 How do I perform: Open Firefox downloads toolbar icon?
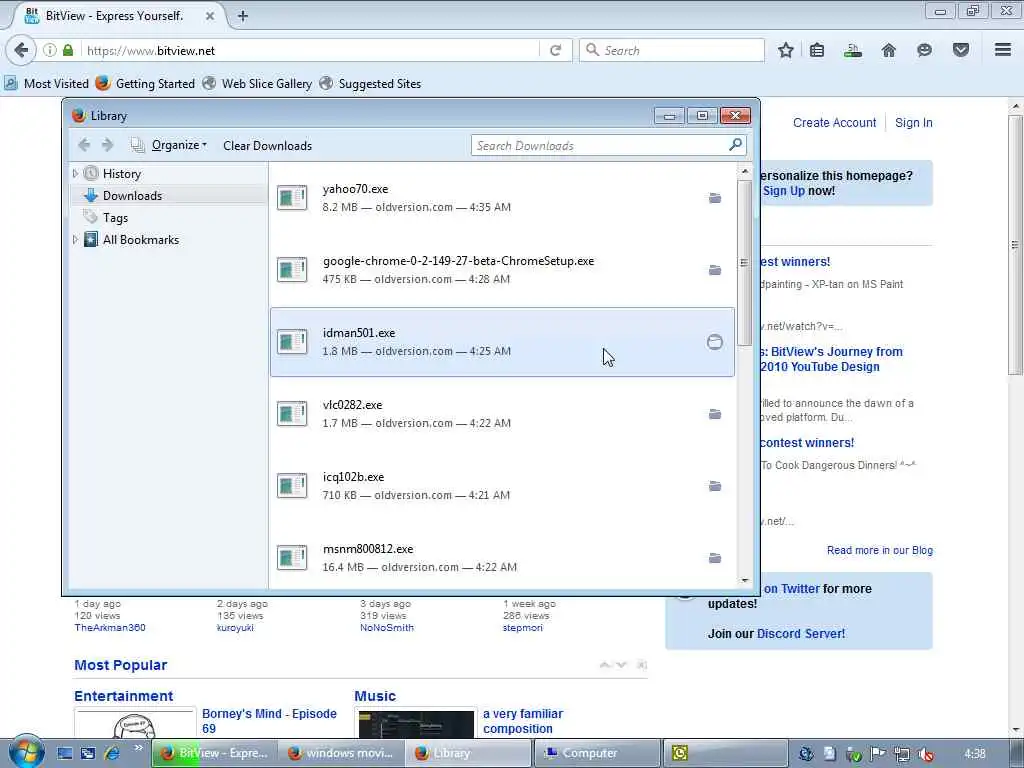click(x=853, y=50)
